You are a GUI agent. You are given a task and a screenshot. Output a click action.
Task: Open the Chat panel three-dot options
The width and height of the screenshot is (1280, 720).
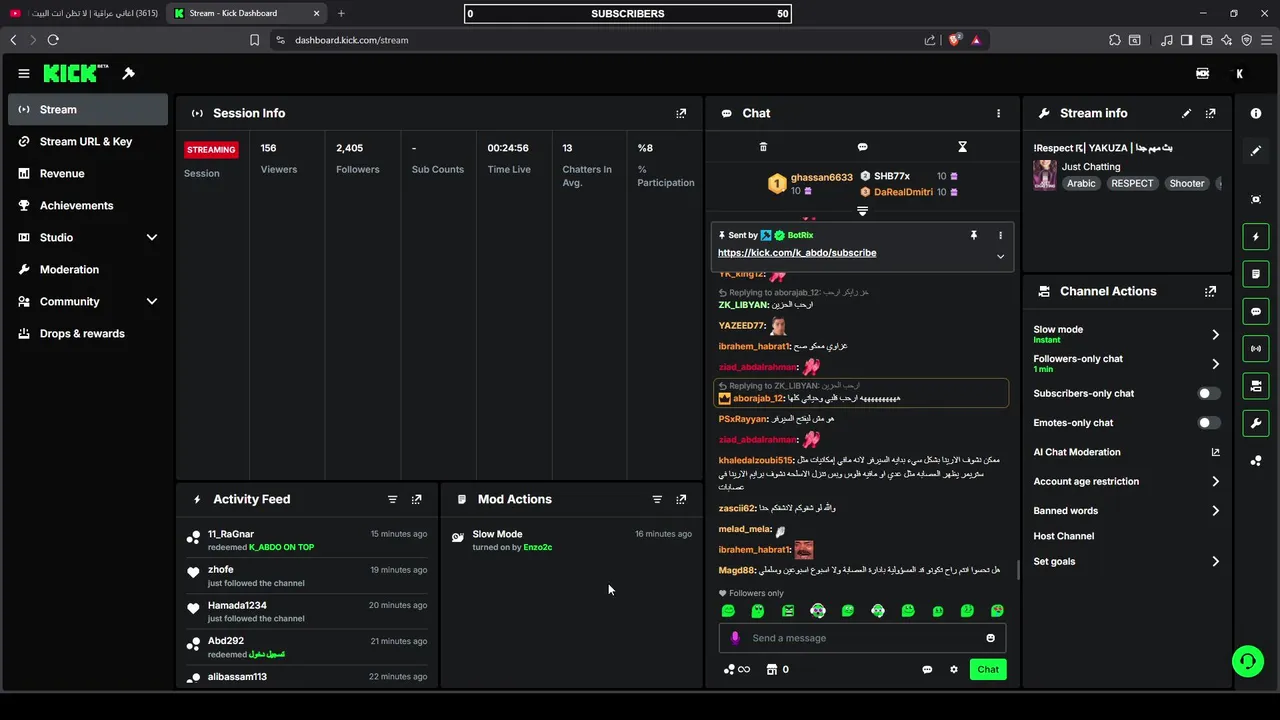tap(998, 113)
